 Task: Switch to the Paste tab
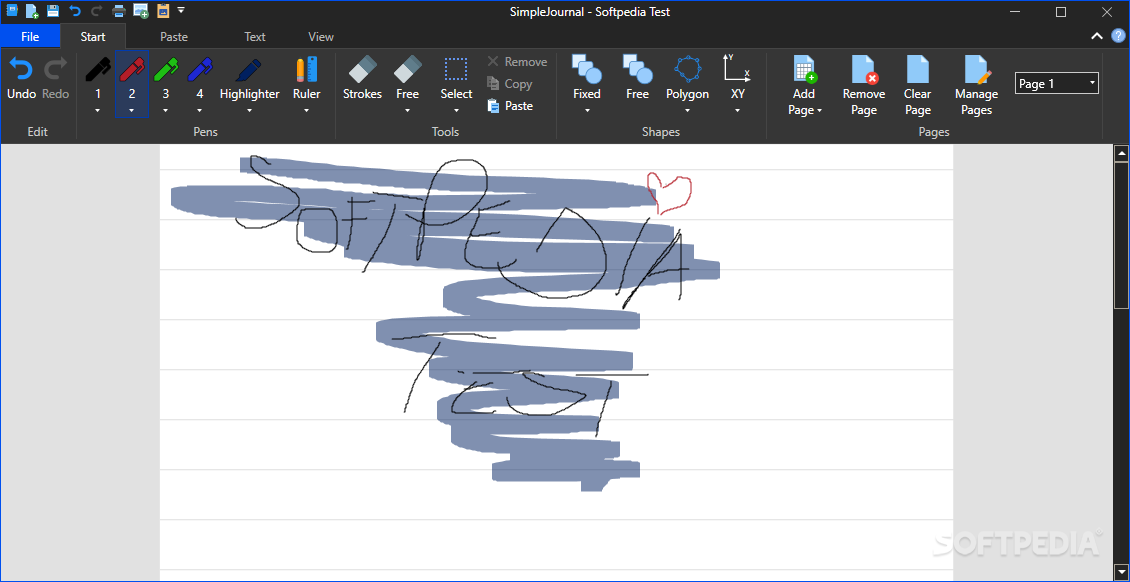174,37
